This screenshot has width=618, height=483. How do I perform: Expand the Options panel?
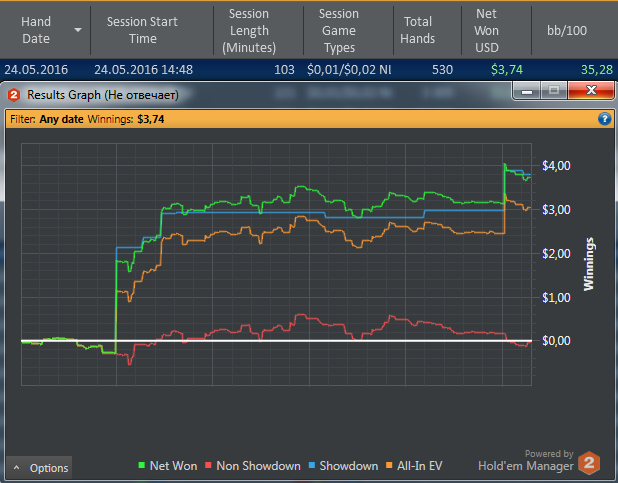click(x=39, y=468)
